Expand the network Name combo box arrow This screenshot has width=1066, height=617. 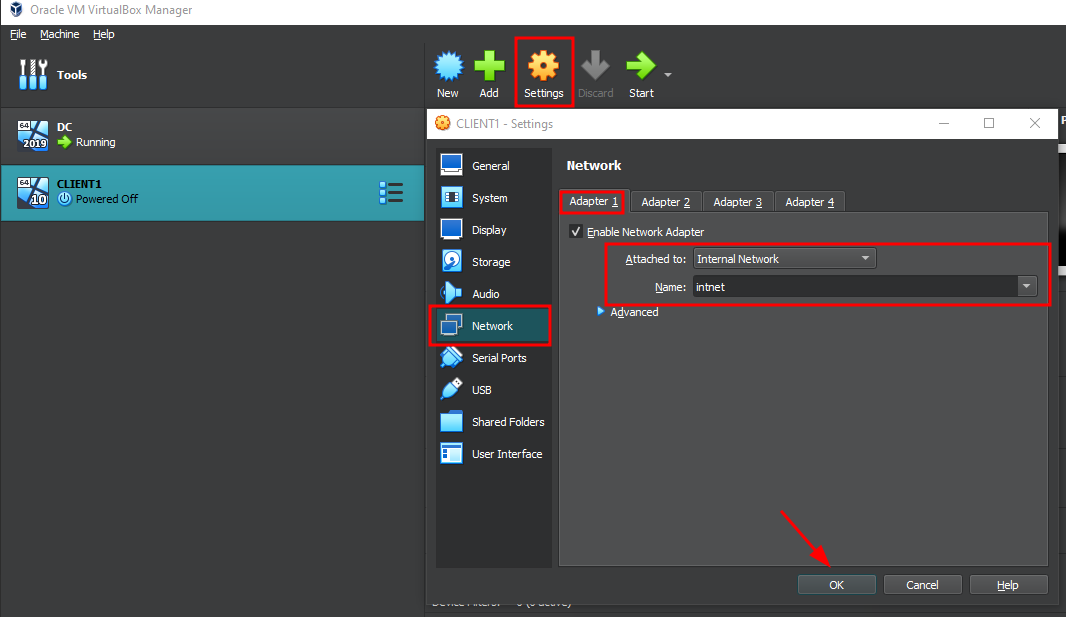pyautogui.click(x=1026, y=287)
